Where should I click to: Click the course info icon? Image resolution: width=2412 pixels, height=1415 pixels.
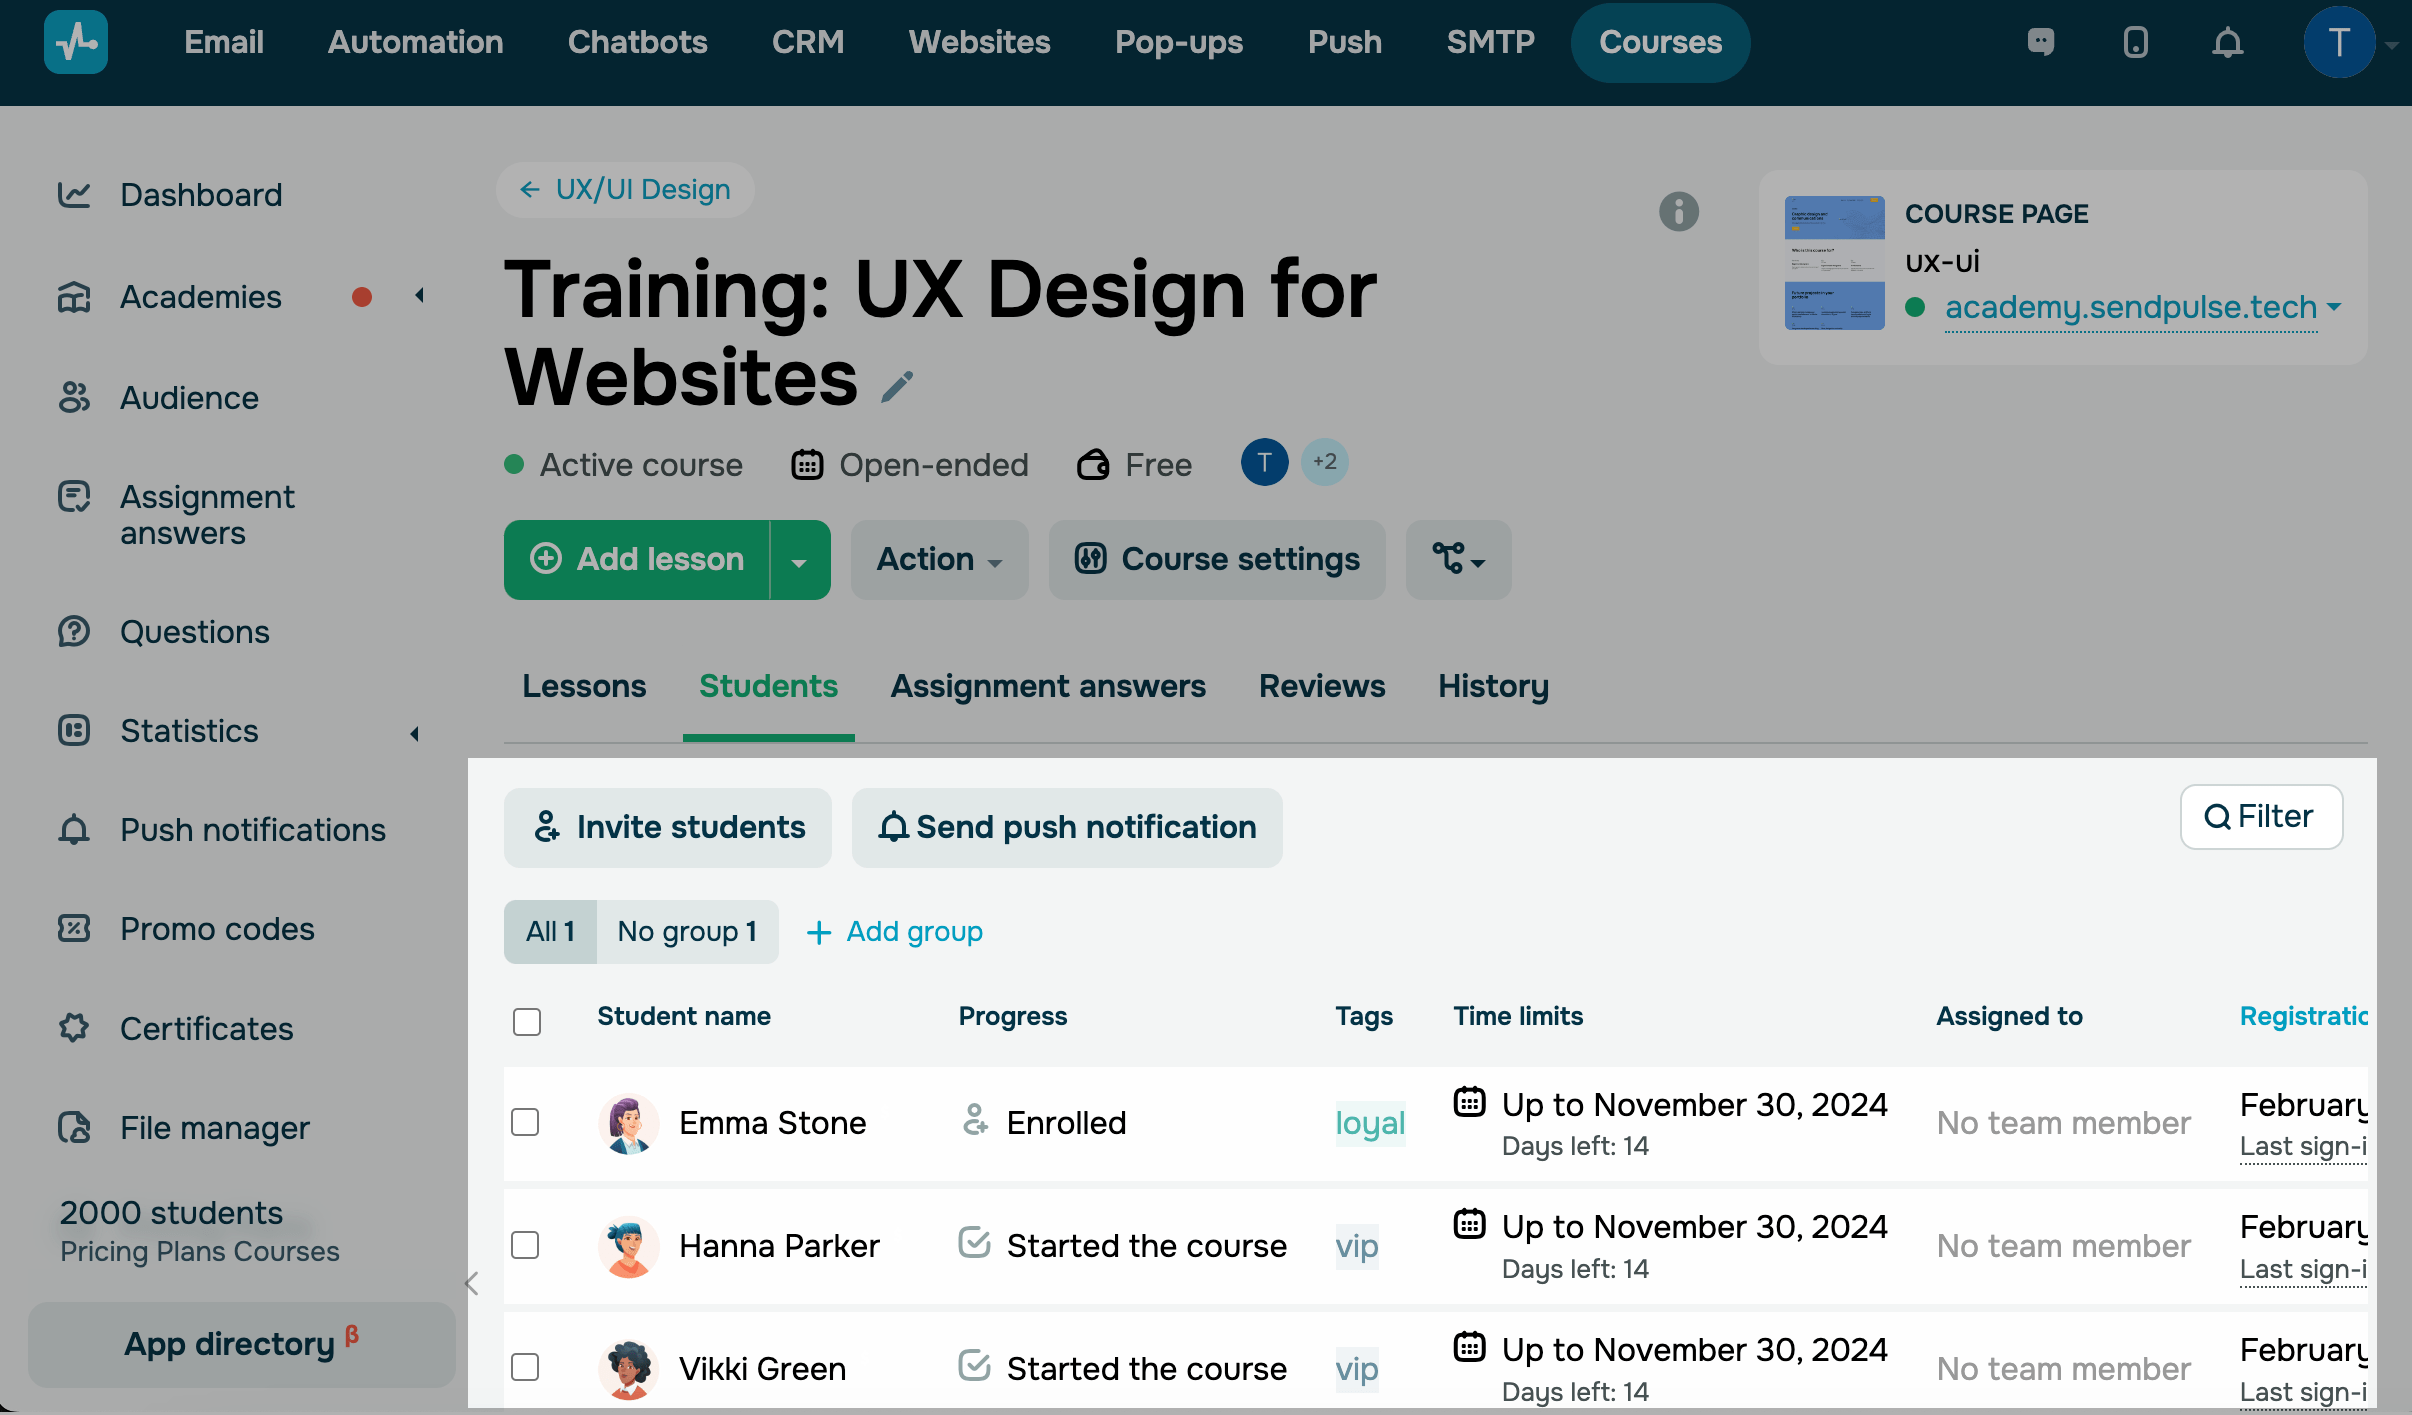1678,211
